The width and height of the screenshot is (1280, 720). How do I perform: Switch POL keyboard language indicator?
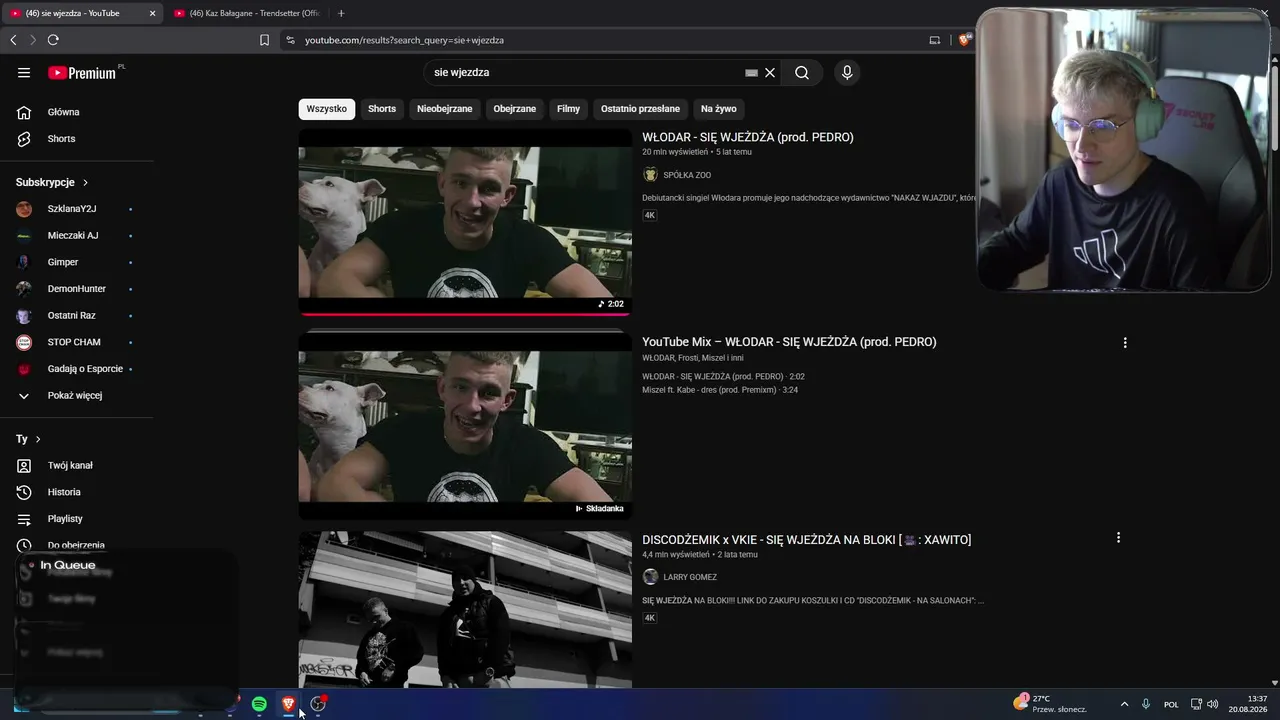[x=1171, y=705]
